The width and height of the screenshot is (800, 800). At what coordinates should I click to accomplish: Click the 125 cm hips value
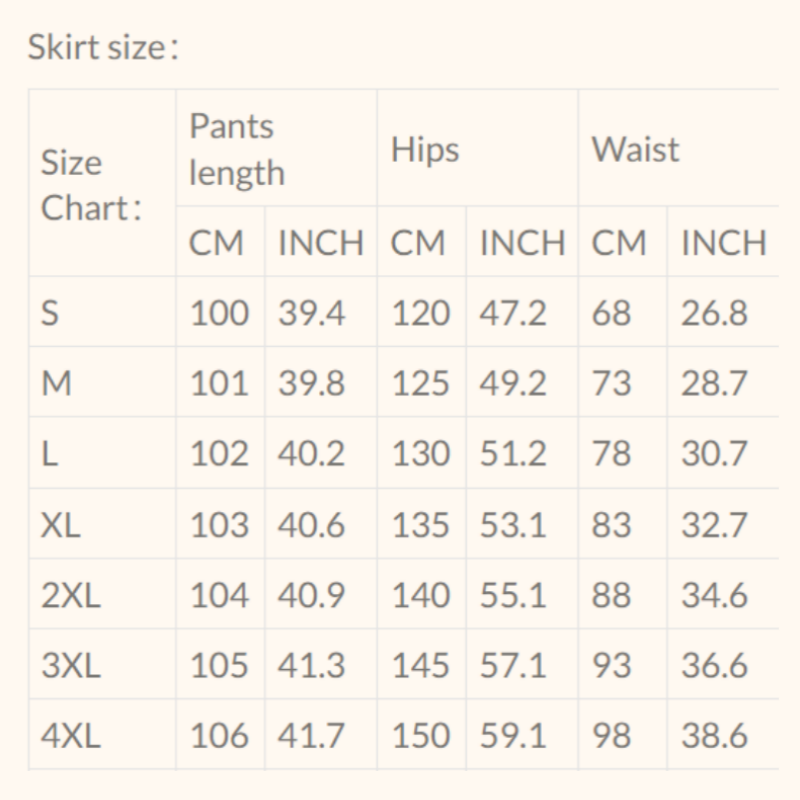pyautogui.click(x=421, y=383)
